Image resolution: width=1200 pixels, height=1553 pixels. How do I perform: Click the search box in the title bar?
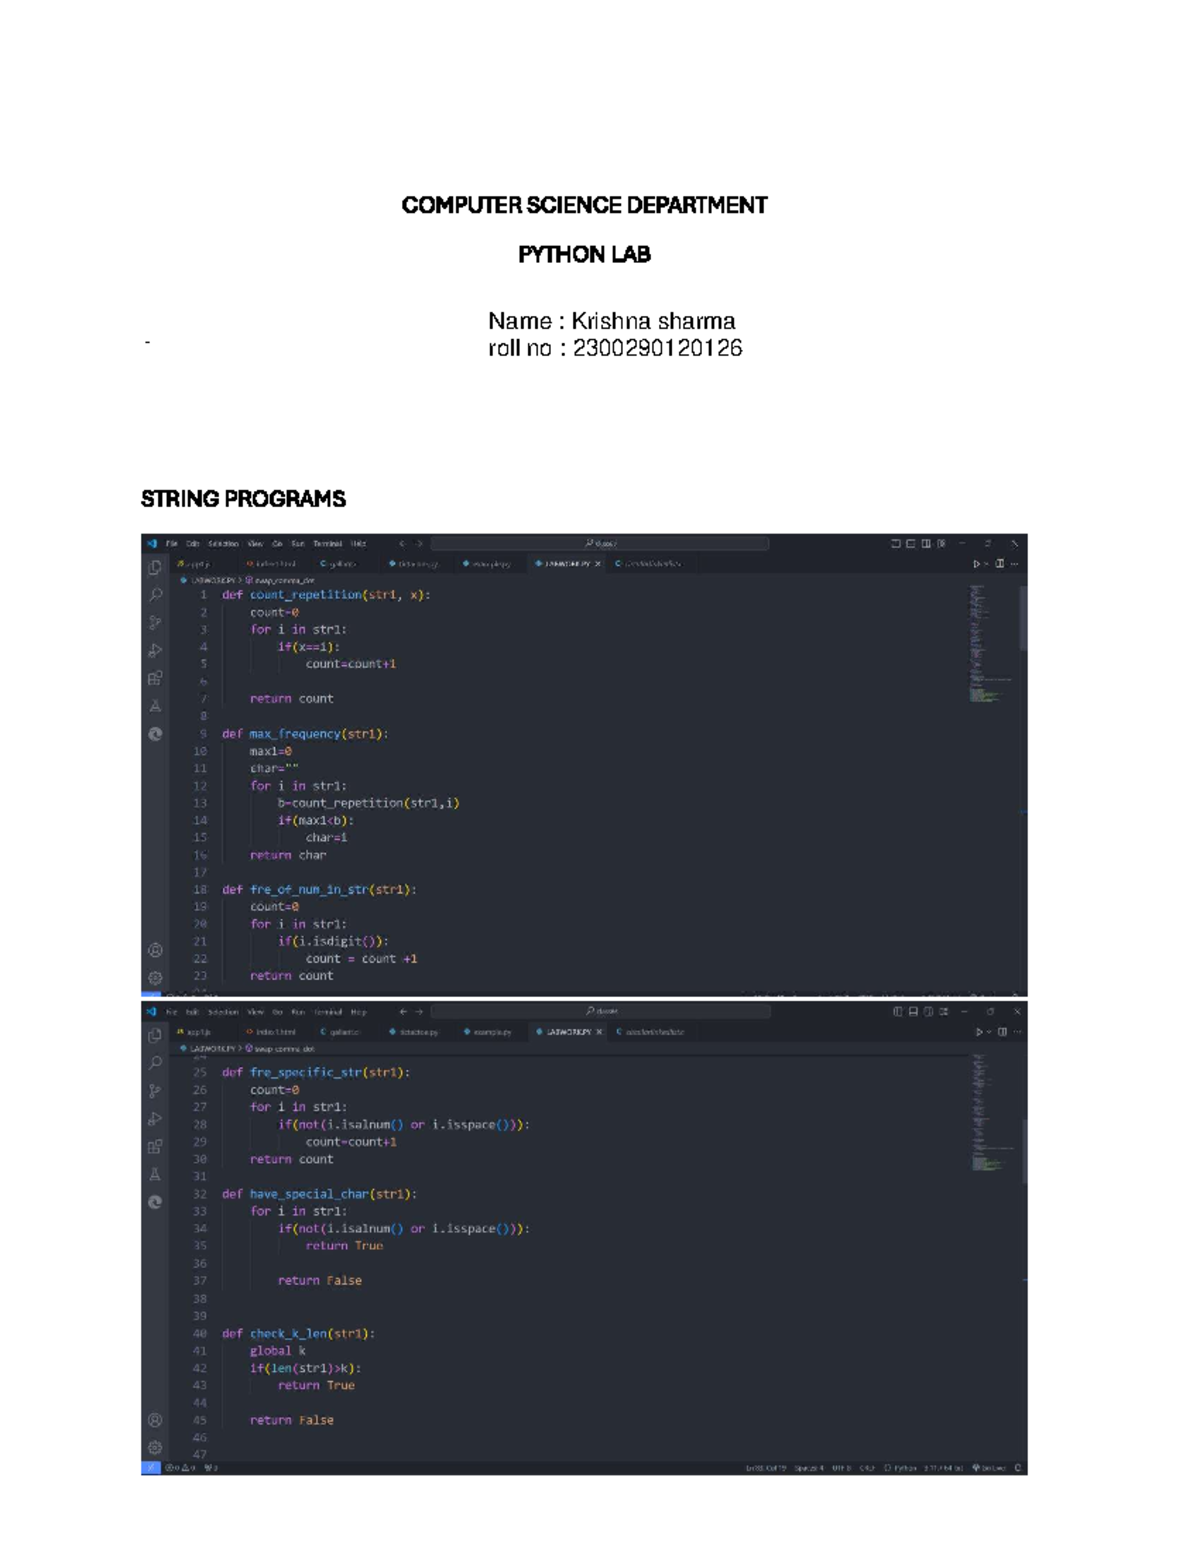[600, 544]
